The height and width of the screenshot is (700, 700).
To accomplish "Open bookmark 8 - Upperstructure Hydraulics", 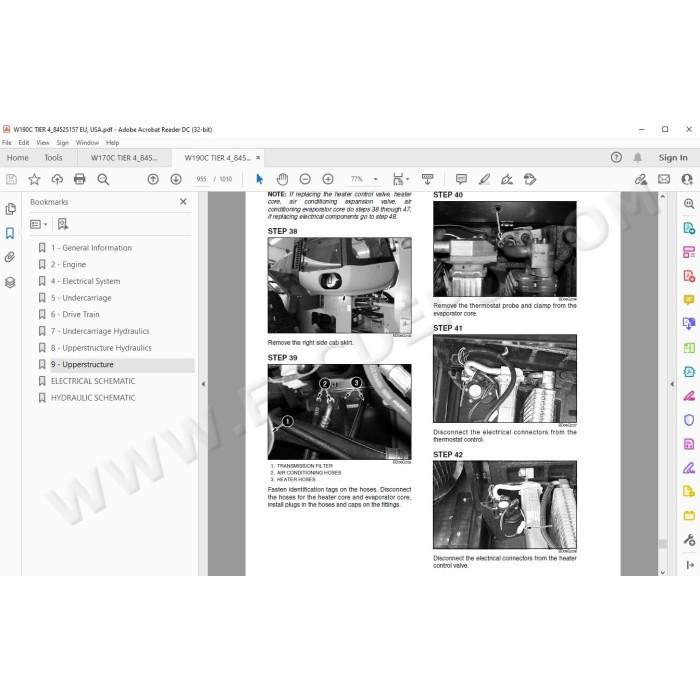I will (101, 348).
